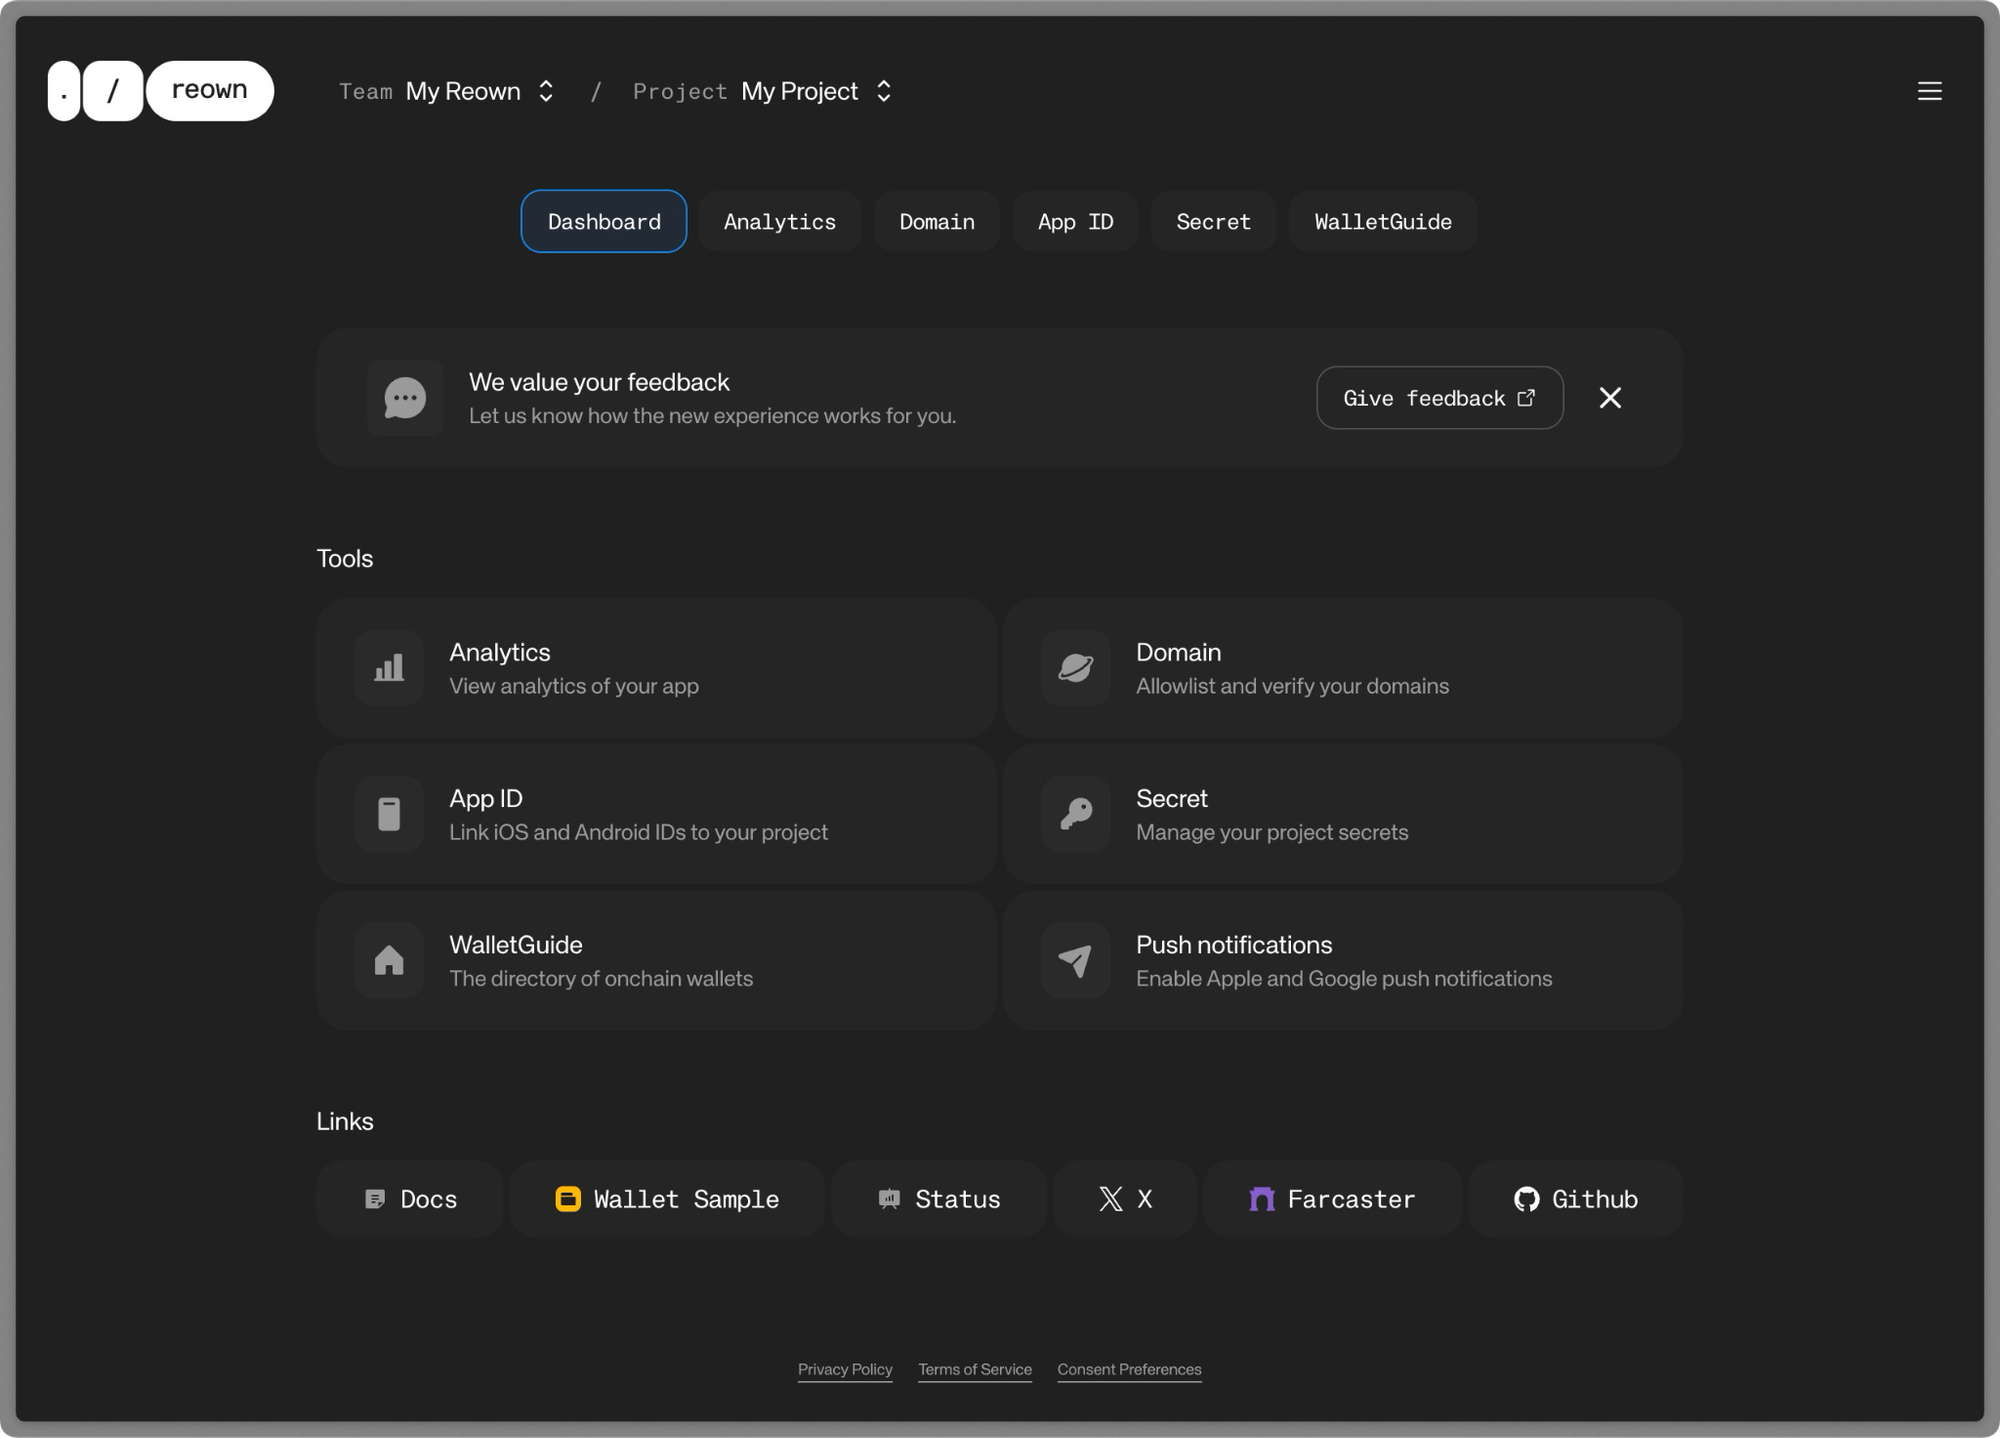Open the App ID tool card title
This screenshot has width=2000, height=1438.
(486, 798)
